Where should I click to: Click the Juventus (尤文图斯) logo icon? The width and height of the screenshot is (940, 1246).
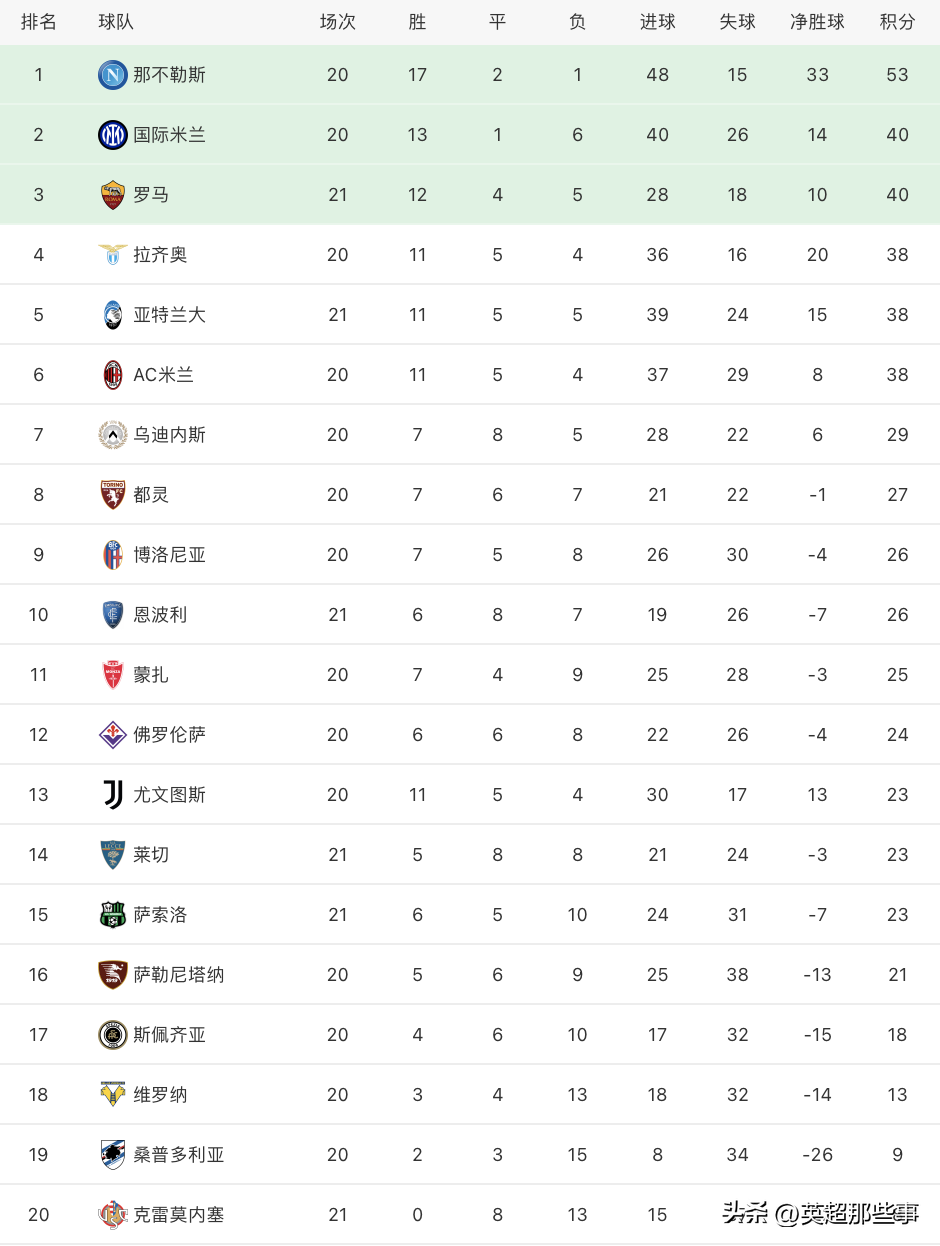click(x=113, y=795)
